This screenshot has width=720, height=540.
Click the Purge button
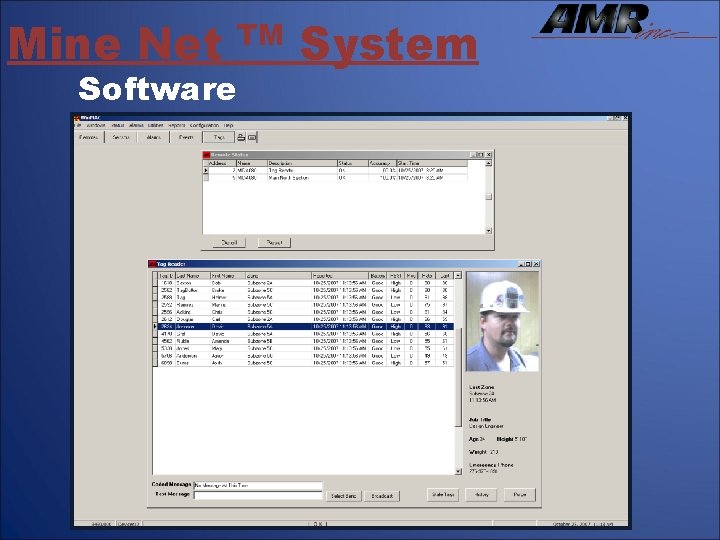[520, 495]
